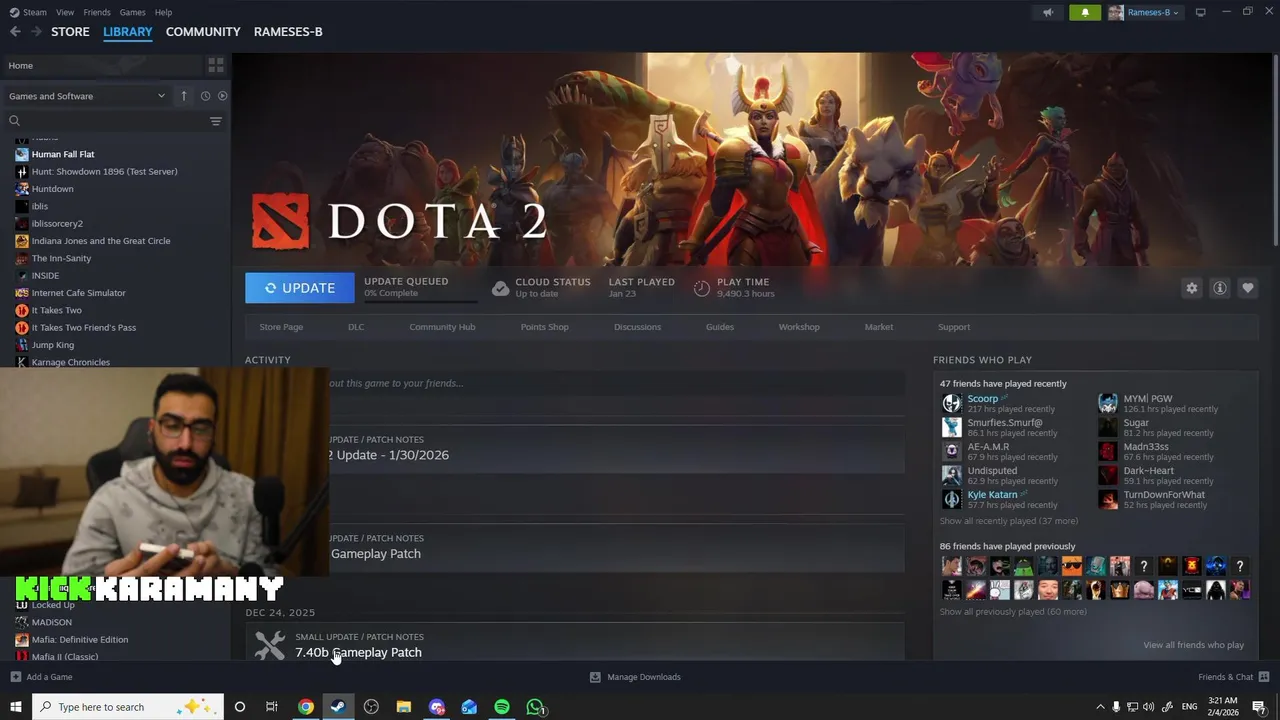Click Add a Game plus icon

coord(15,677)
